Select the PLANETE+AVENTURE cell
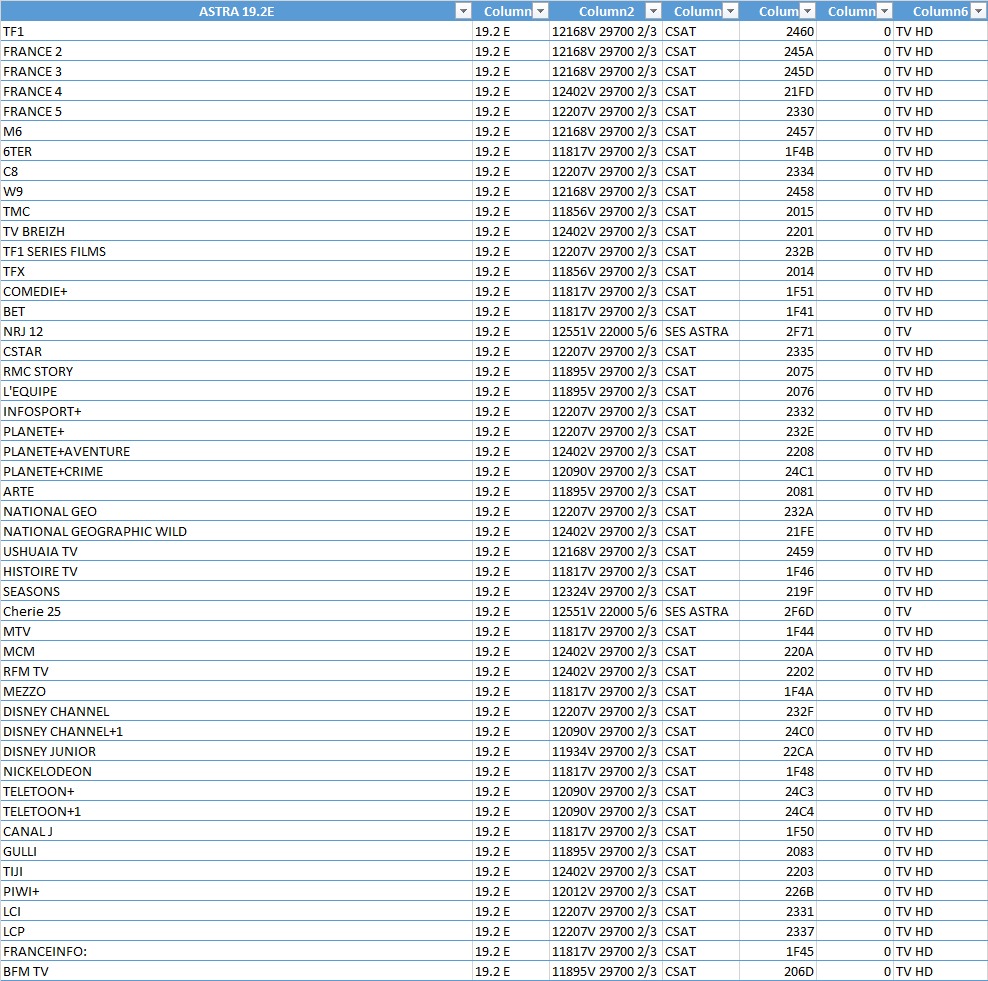Screen dimensions: 988x981 click(x=236, y=452)
